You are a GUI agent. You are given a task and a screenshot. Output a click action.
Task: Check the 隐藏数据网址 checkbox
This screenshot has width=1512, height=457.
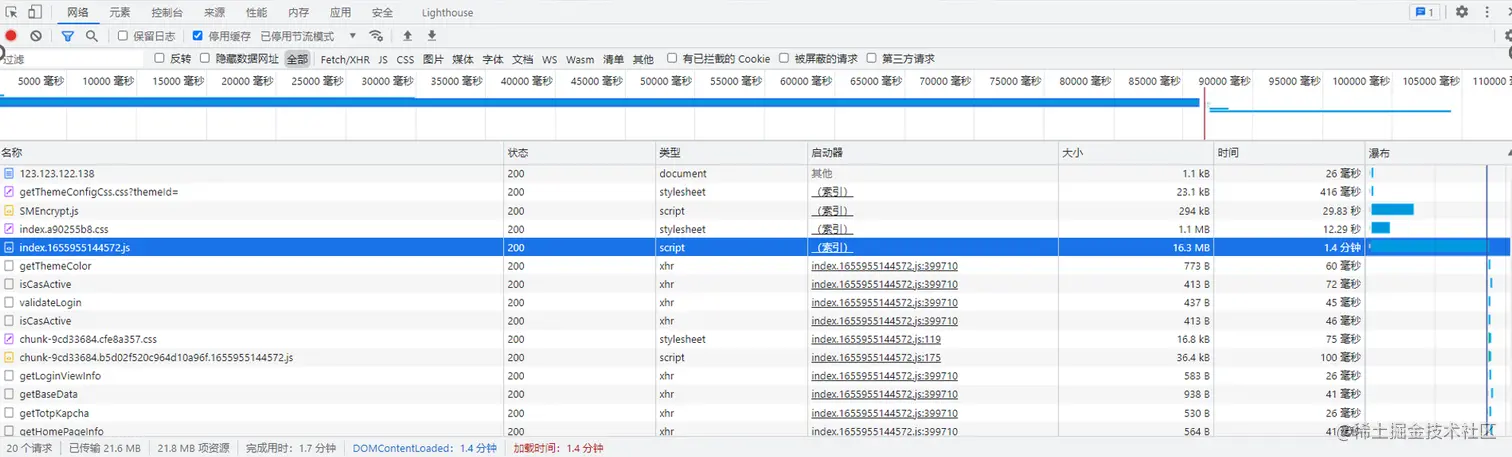point(205,59)
